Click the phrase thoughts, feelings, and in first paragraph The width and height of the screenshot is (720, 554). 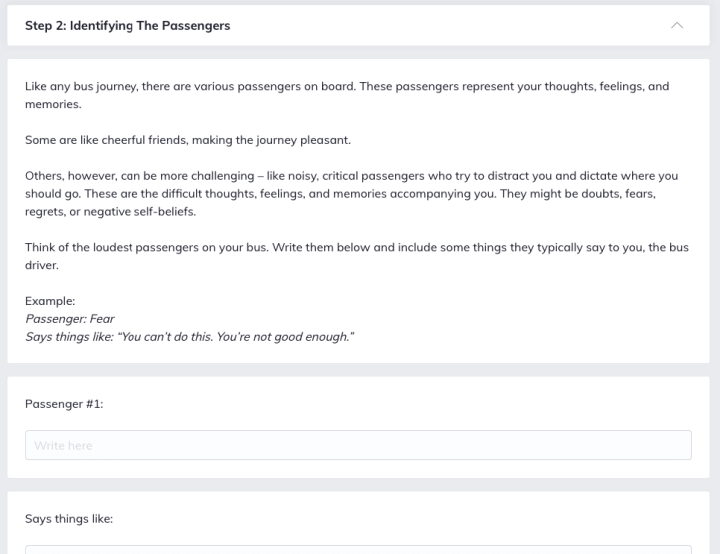click(607, 86)
